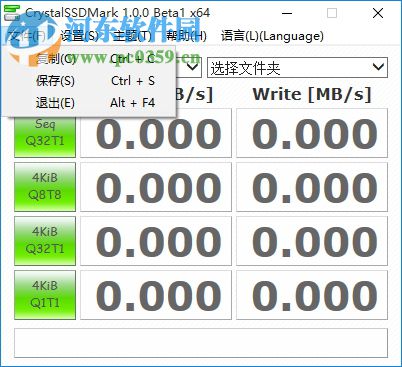Screen dimensions: 402x367
Task: Choose 退出(E) from the file menu
Action: point(89,103)
